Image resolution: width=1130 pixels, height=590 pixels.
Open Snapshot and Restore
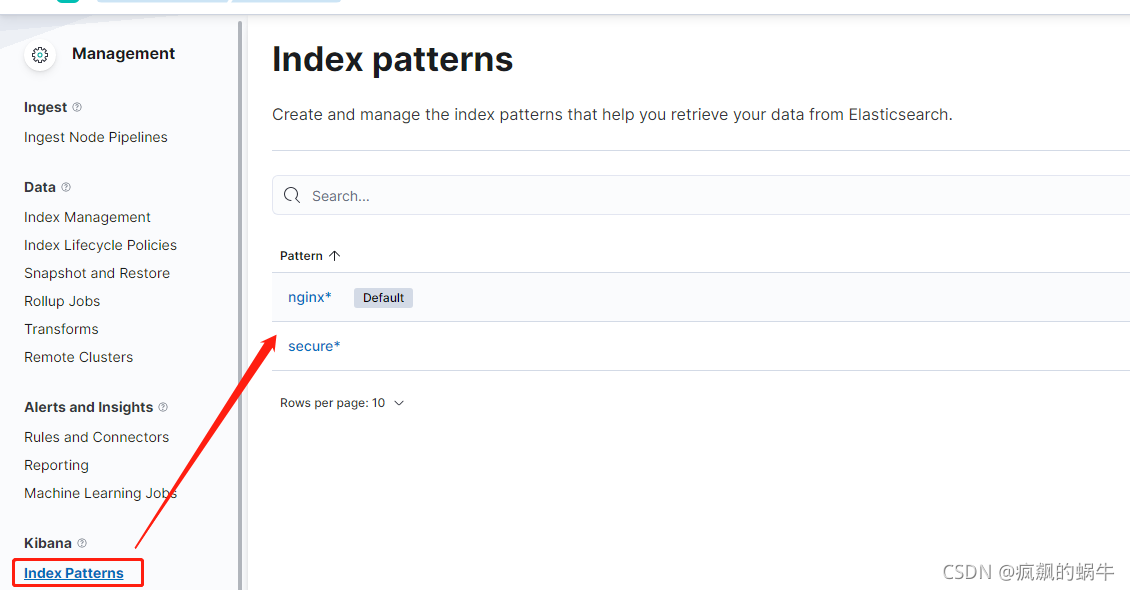tap(96, 273)
